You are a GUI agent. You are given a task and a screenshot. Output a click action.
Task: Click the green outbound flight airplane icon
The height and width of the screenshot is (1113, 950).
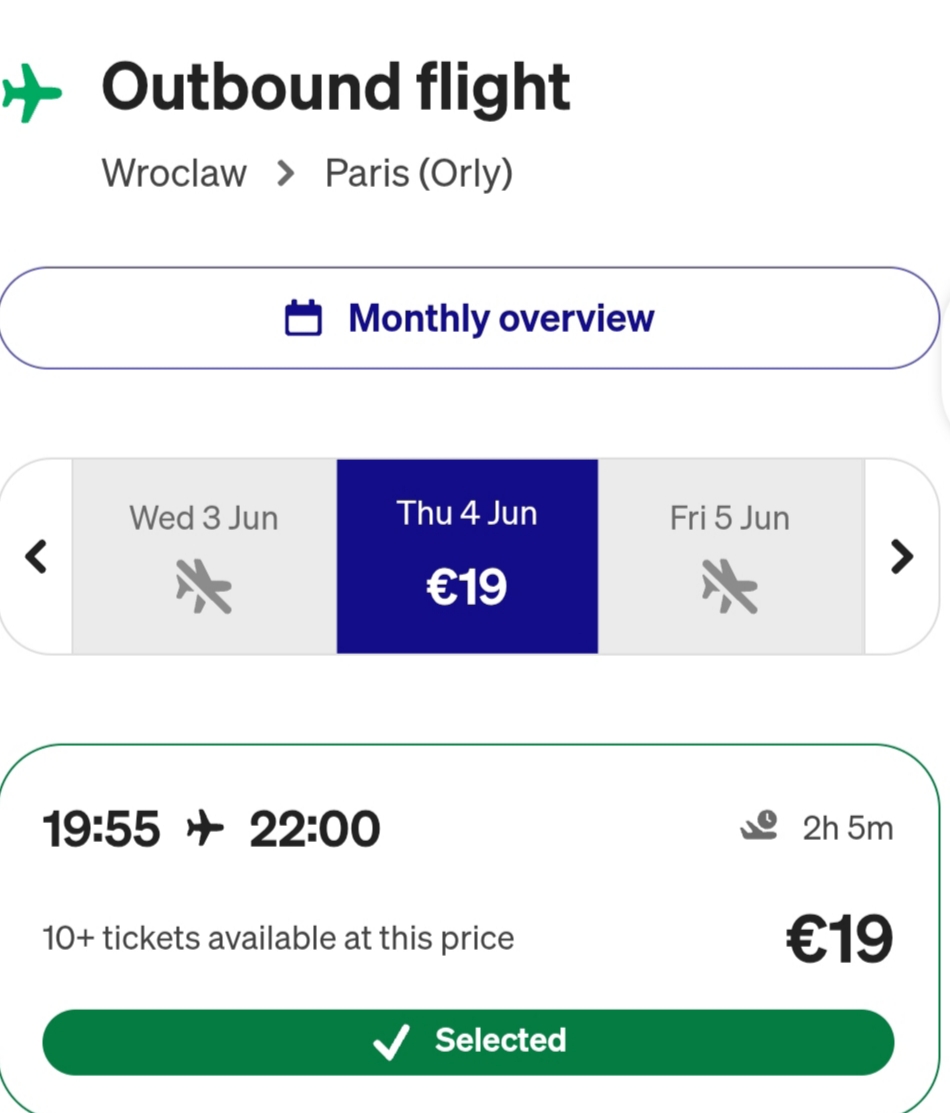pos(31,93)
